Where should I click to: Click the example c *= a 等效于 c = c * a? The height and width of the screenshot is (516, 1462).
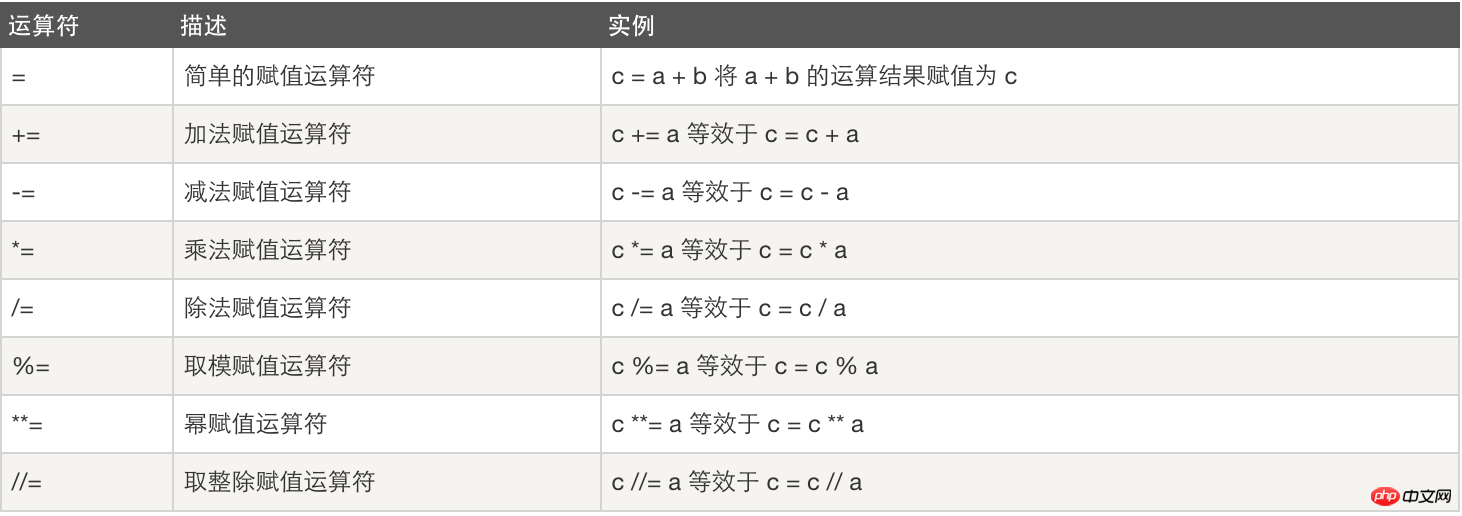click(729, 250)
